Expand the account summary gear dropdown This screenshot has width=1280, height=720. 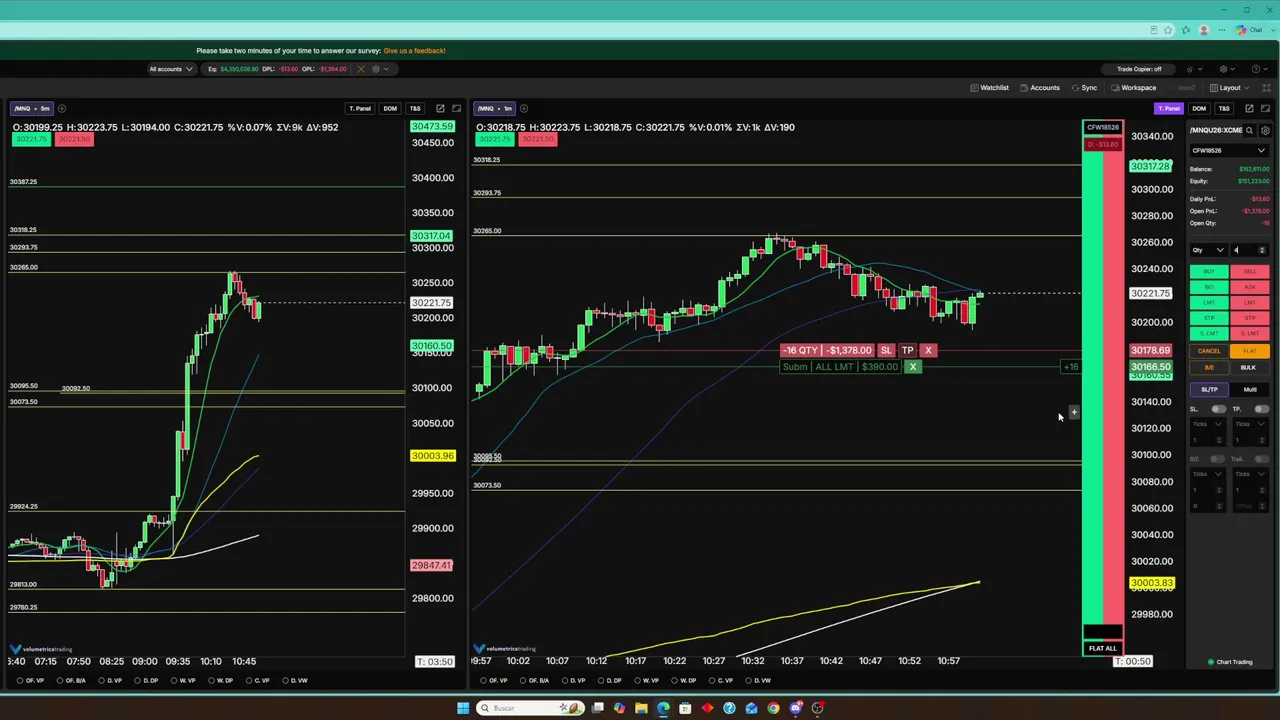tap(379, 69)
